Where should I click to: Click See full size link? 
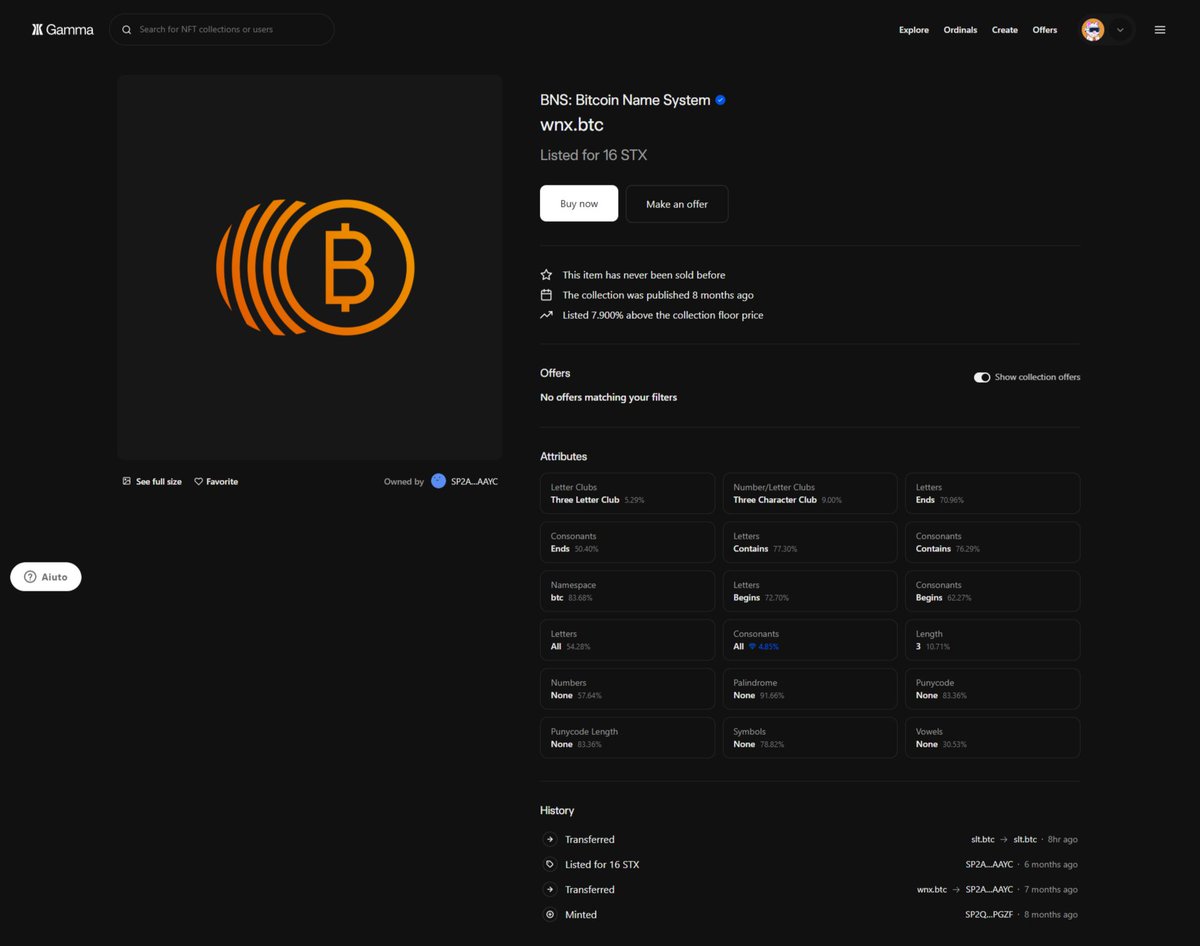(x=152, y=482)
